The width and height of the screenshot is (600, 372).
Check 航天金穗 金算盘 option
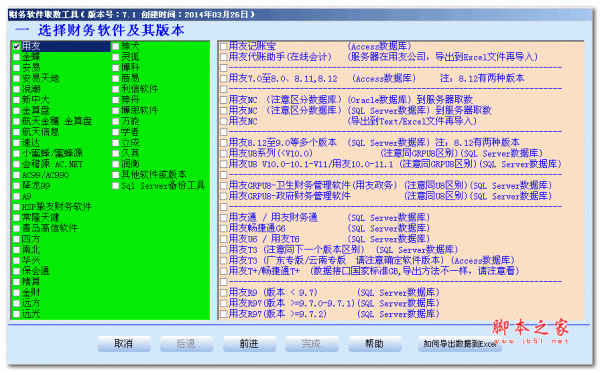16,121
